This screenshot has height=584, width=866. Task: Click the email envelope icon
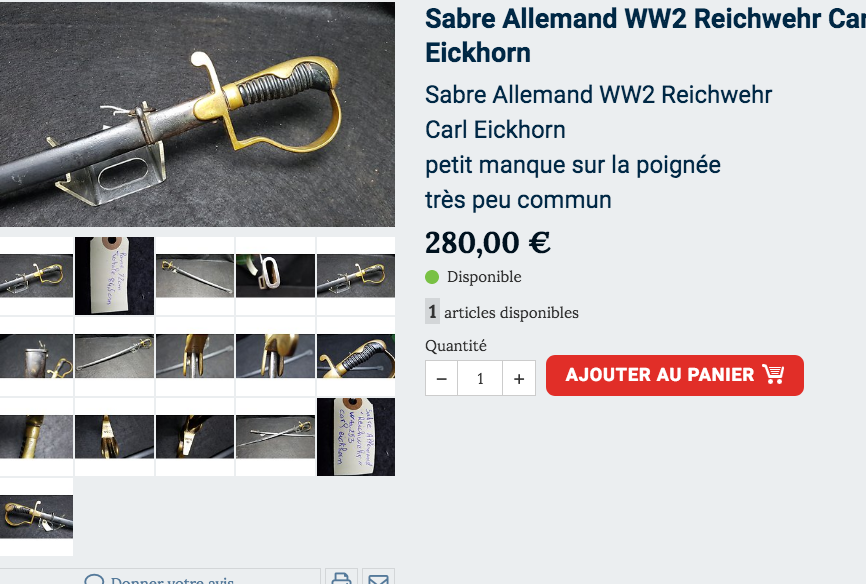click(x=378, y=578)
